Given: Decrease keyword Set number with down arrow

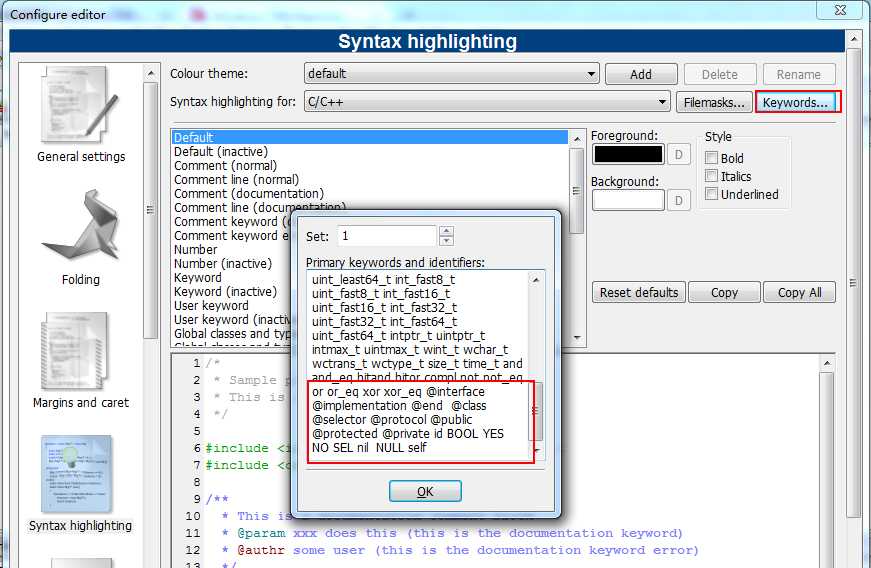Looking at the screenshot, I should [446, 241].
